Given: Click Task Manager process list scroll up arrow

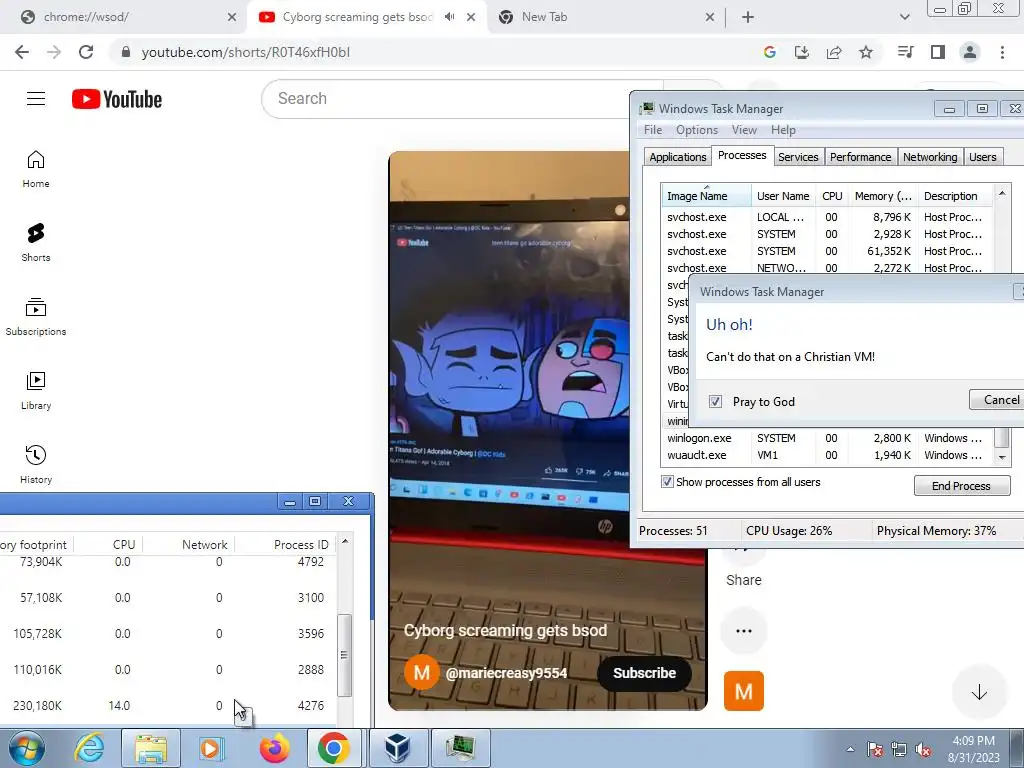Looking at the screenshot, I should click(x=1002, y=193).
